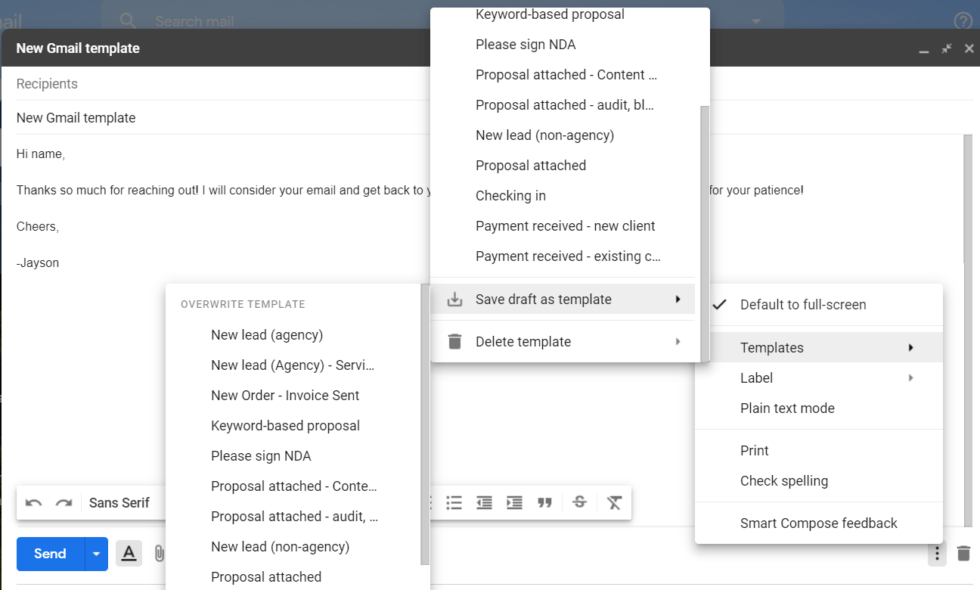Click the Remove formatting icon
The height and width of the screenshot is (590, 980).
(x=614, y=503)
